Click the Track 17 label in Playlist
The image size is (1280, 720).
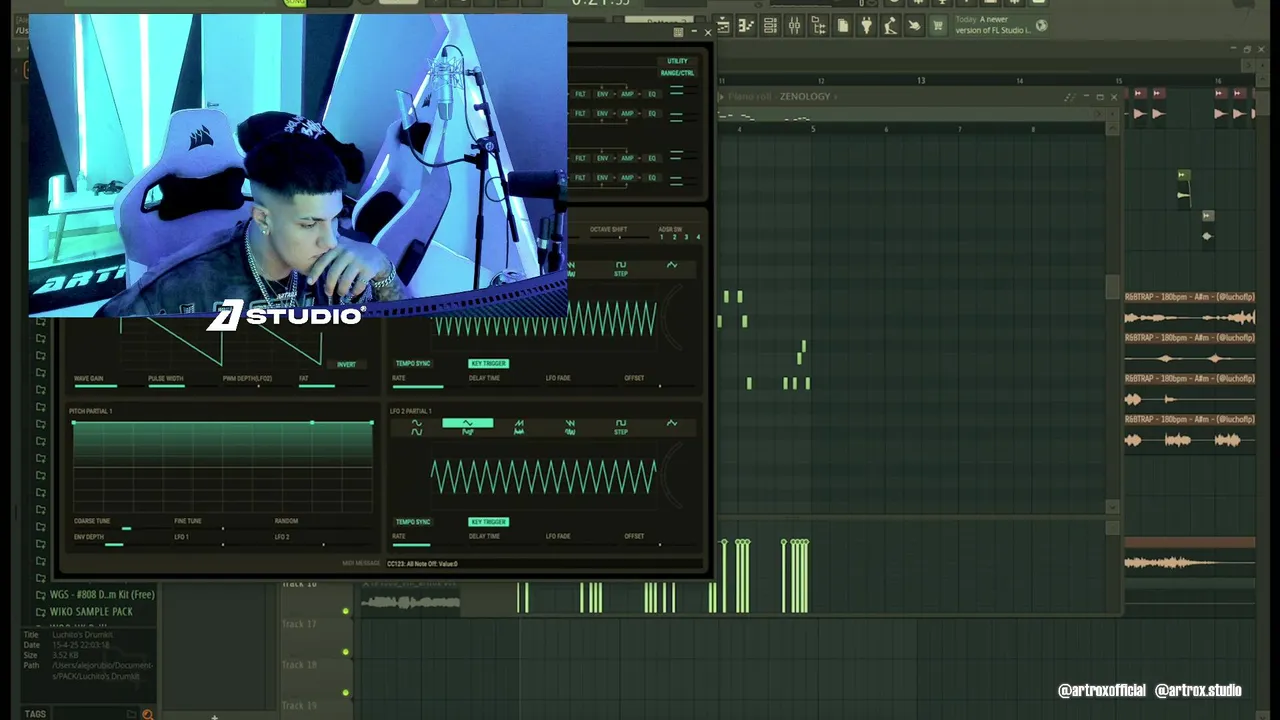pos(299,624)
